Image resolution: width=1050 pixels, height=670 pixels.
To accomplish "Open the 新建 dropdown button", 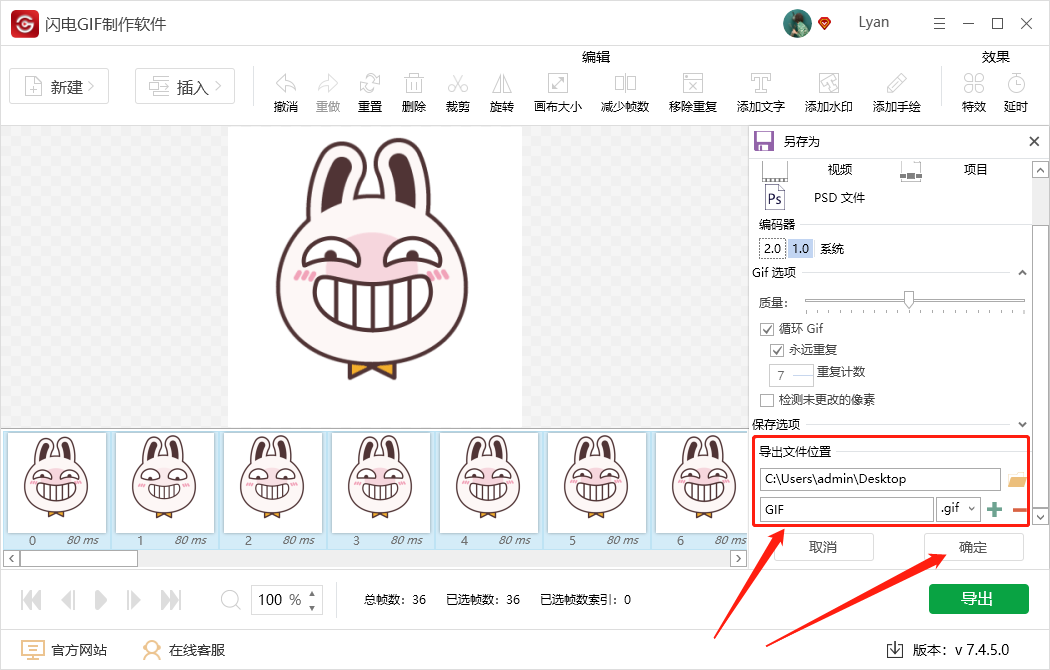I will pyautogui.click(x=59, y=86).
